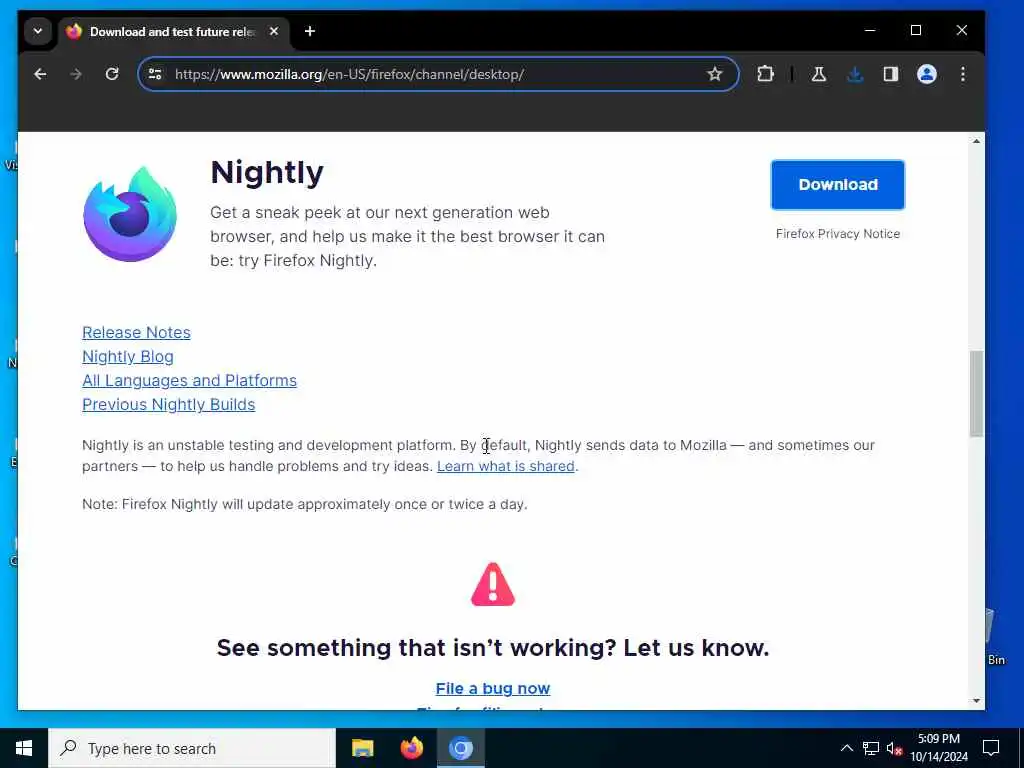Image resolution: width=1024 pixels, height=768 pixels.
Task: Switch to Chromium in the taskbar
Action: coord(460,748)
